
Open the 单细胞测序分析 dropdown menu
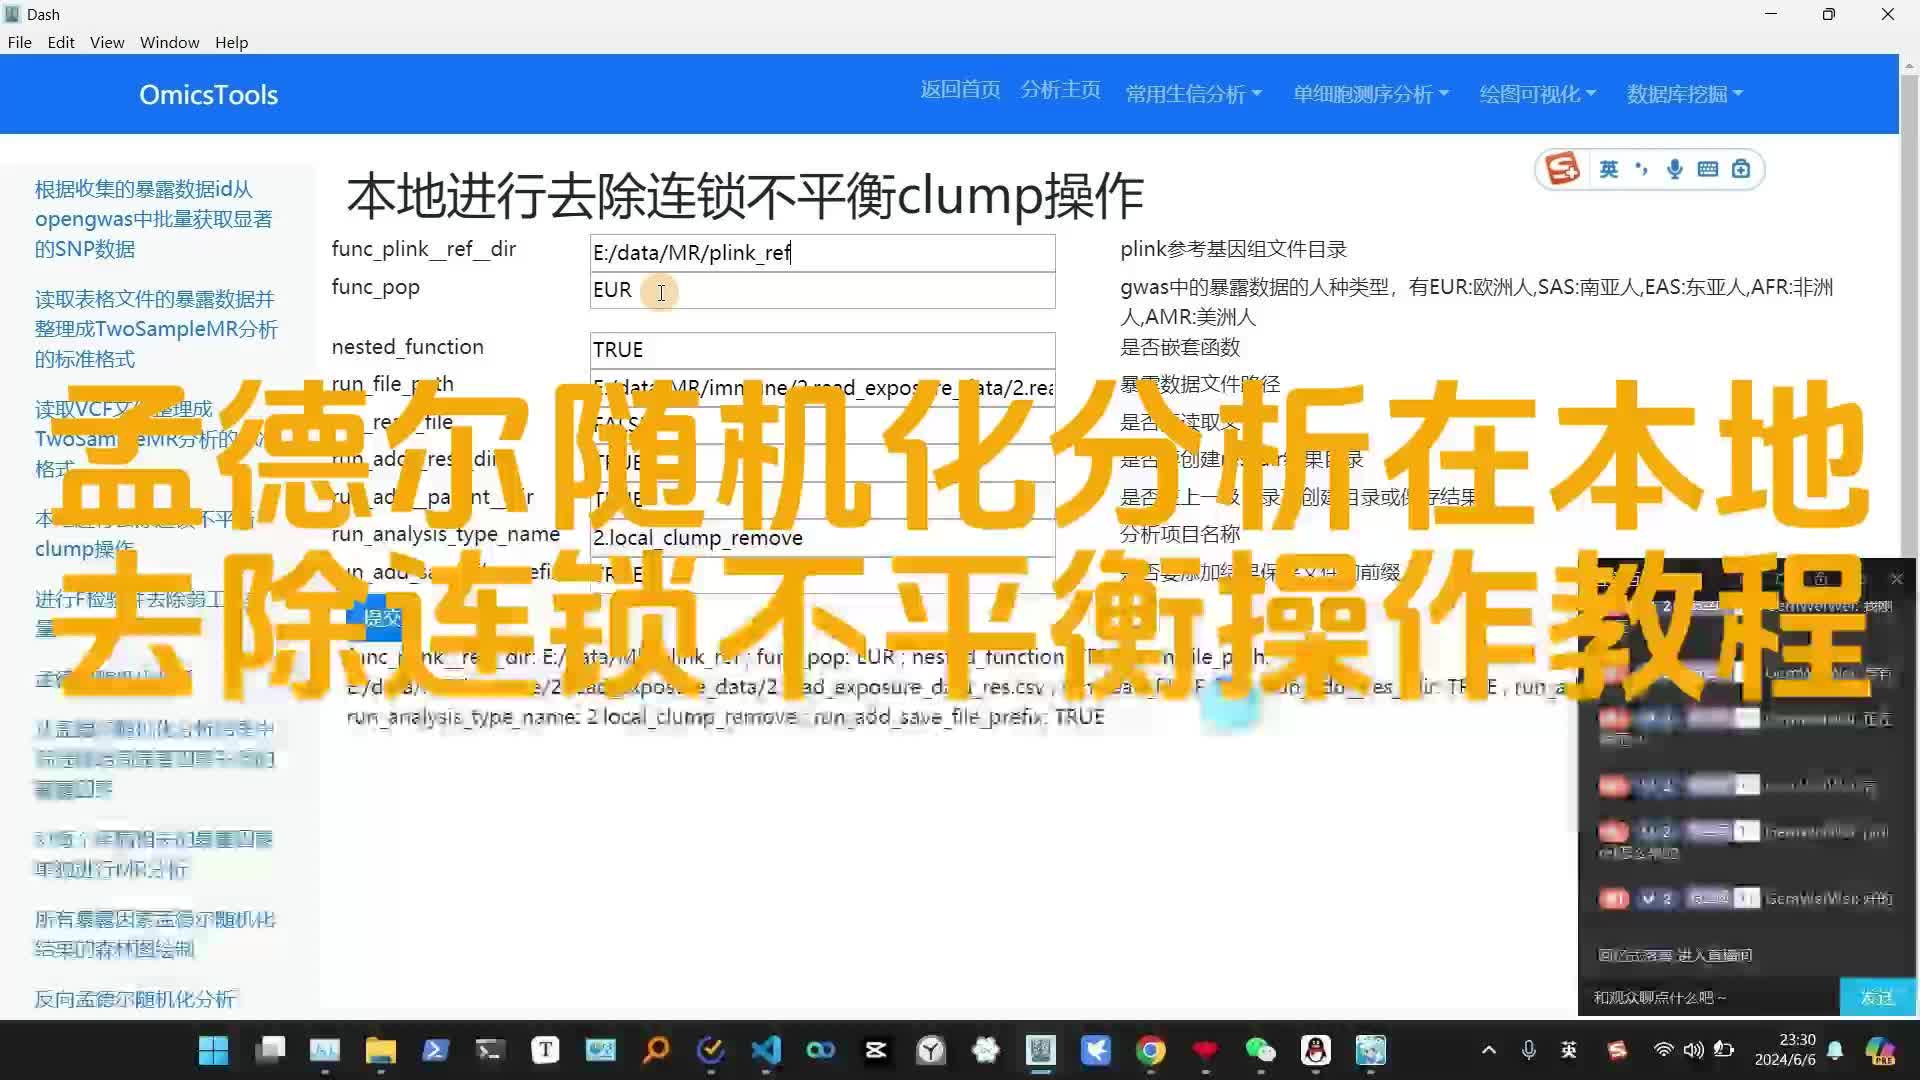click(x=1369, y=94)
